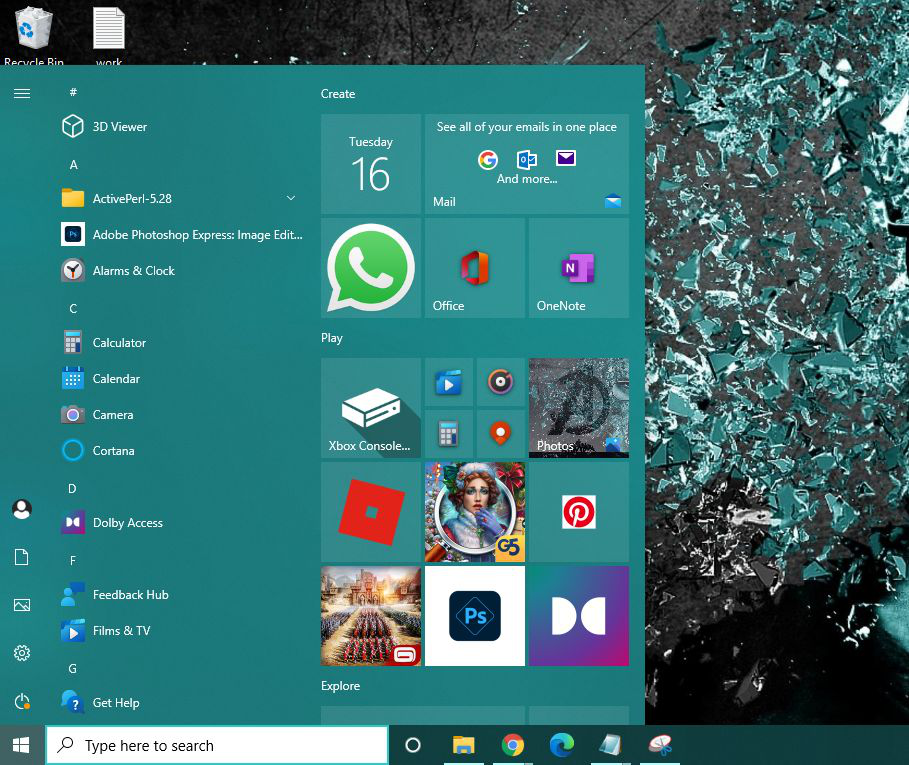
Task: Expand the Start menu hamburger button
Action: tap(22, 94)
